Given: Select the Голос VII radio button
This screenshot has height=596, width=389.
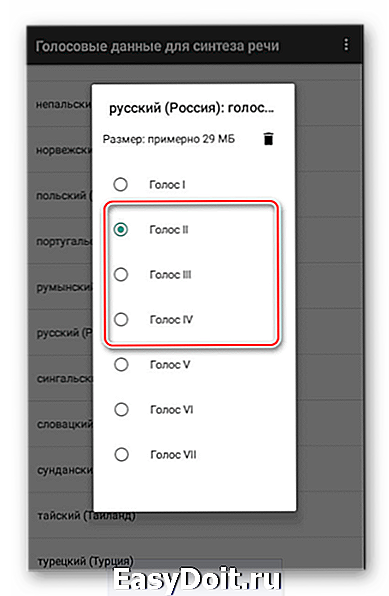Looking at the screenshot, I should coord(121,454).
